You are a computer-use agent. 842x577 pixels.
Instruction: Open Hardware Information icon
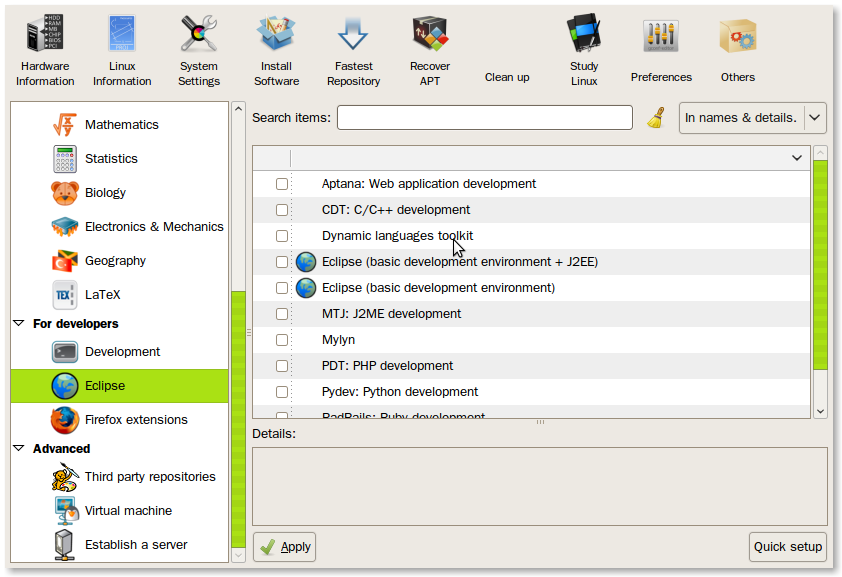45,34
